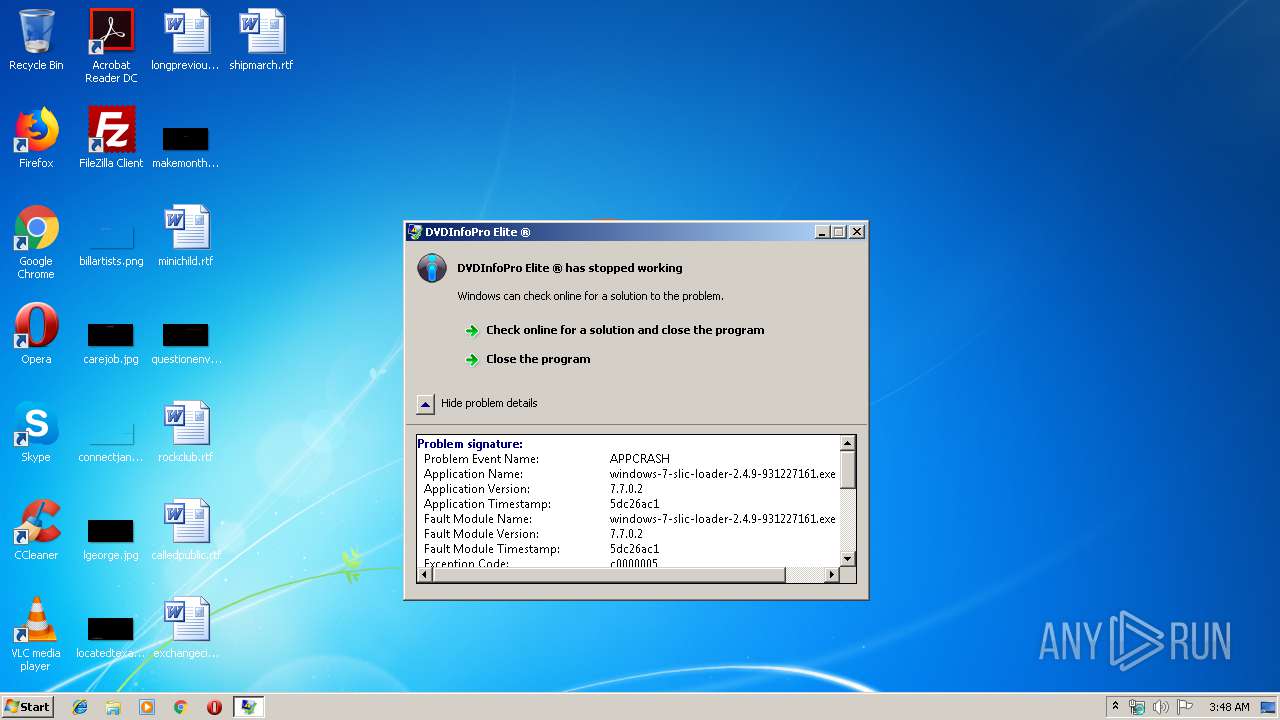
Task: Select the questionenv file icon
Action: tap(186, 343)
